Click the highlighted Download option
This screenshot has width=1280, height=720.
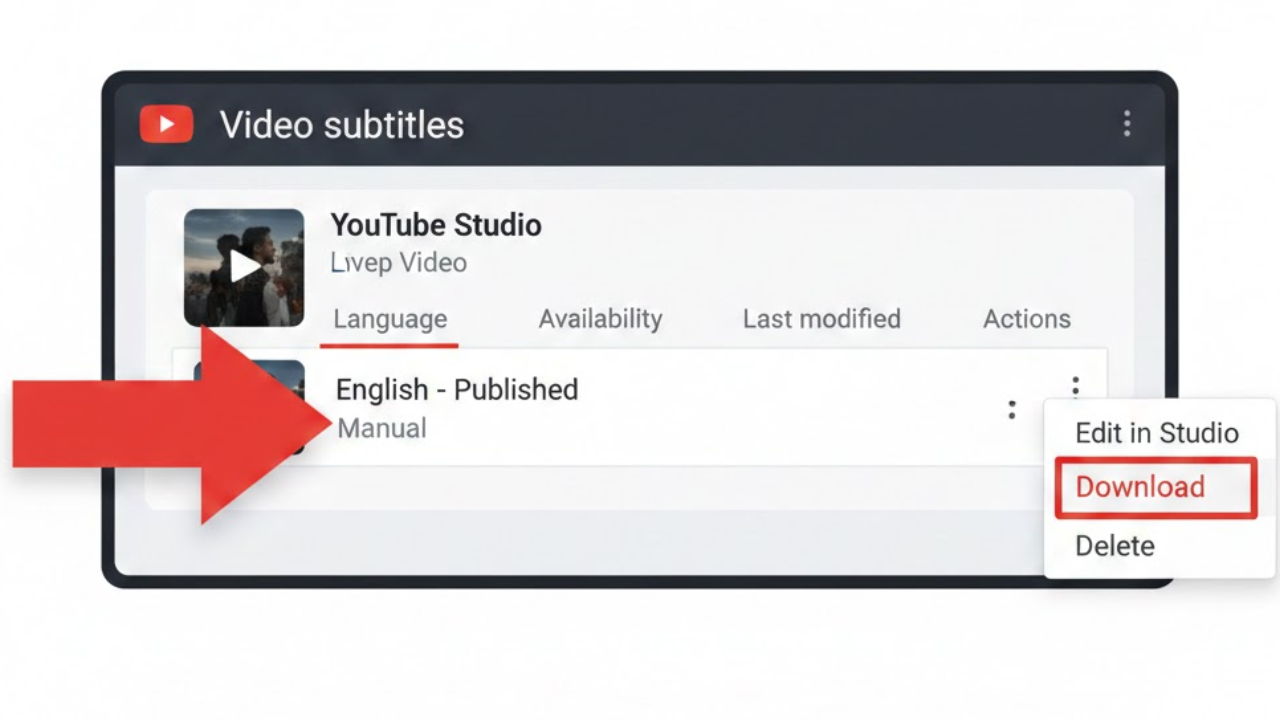click(x=1139, y=487)
